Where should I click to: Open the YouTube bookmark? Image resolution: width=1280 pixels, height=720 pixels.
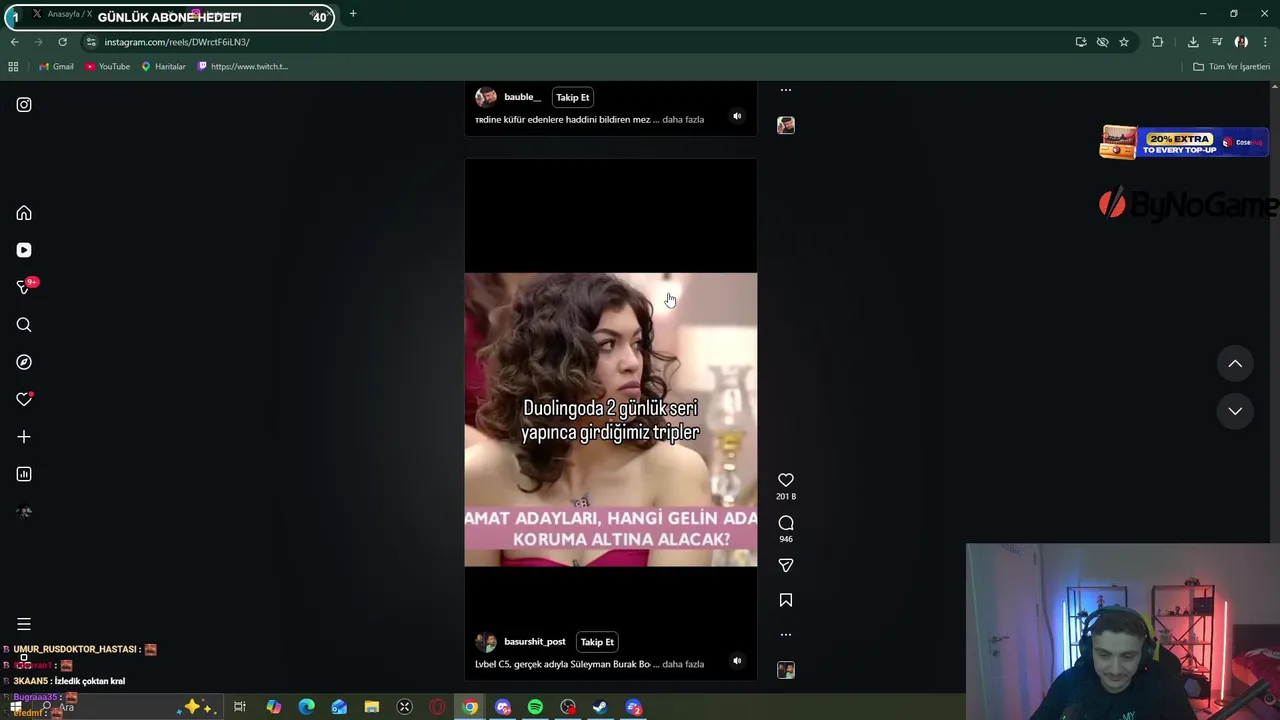coord(107,67)
